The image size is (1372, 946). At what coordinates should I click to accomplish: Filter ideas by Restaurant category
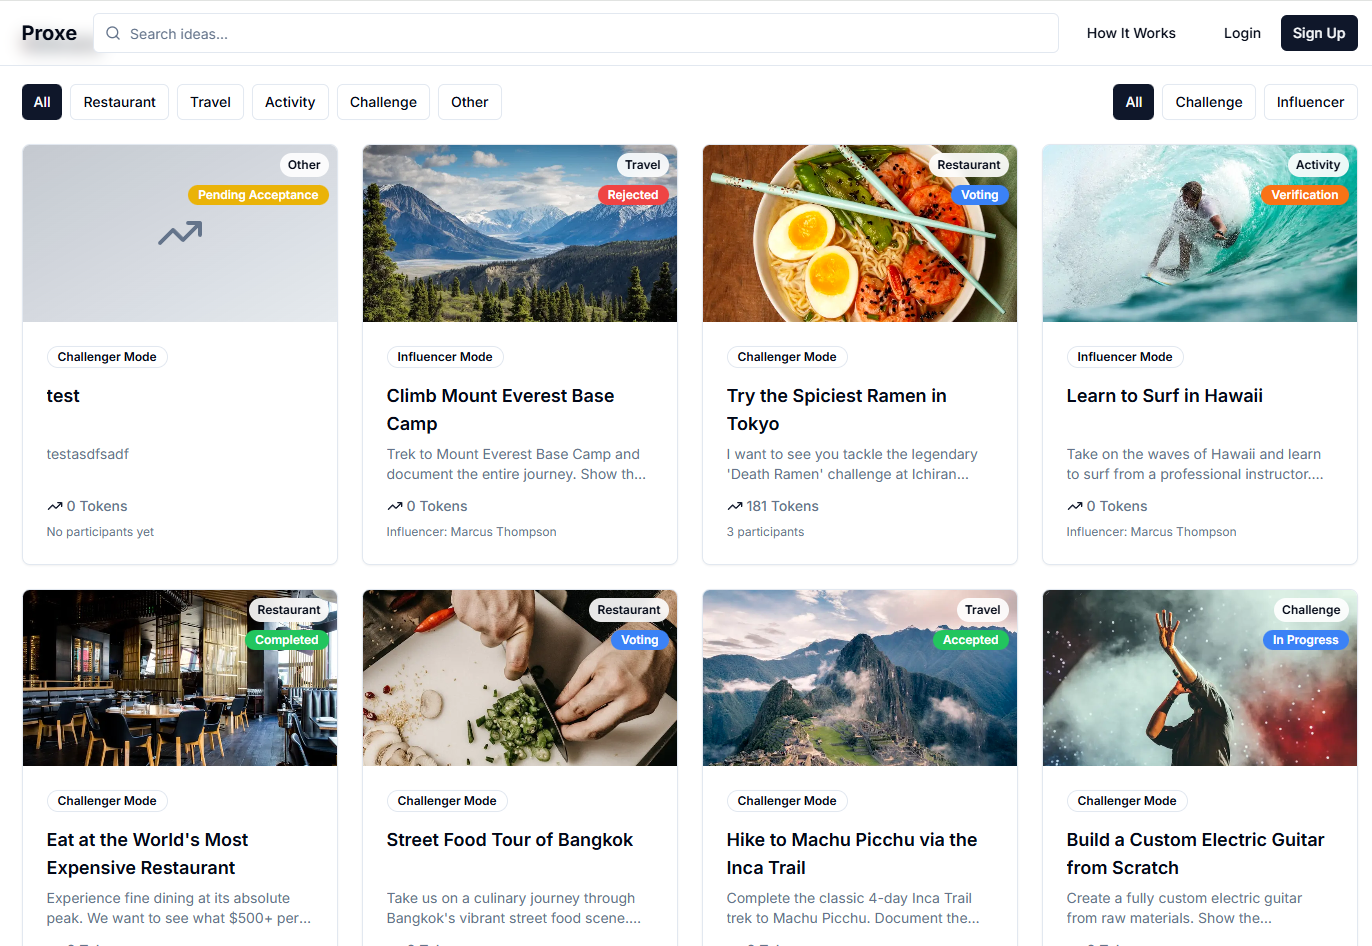coord(119,102)
